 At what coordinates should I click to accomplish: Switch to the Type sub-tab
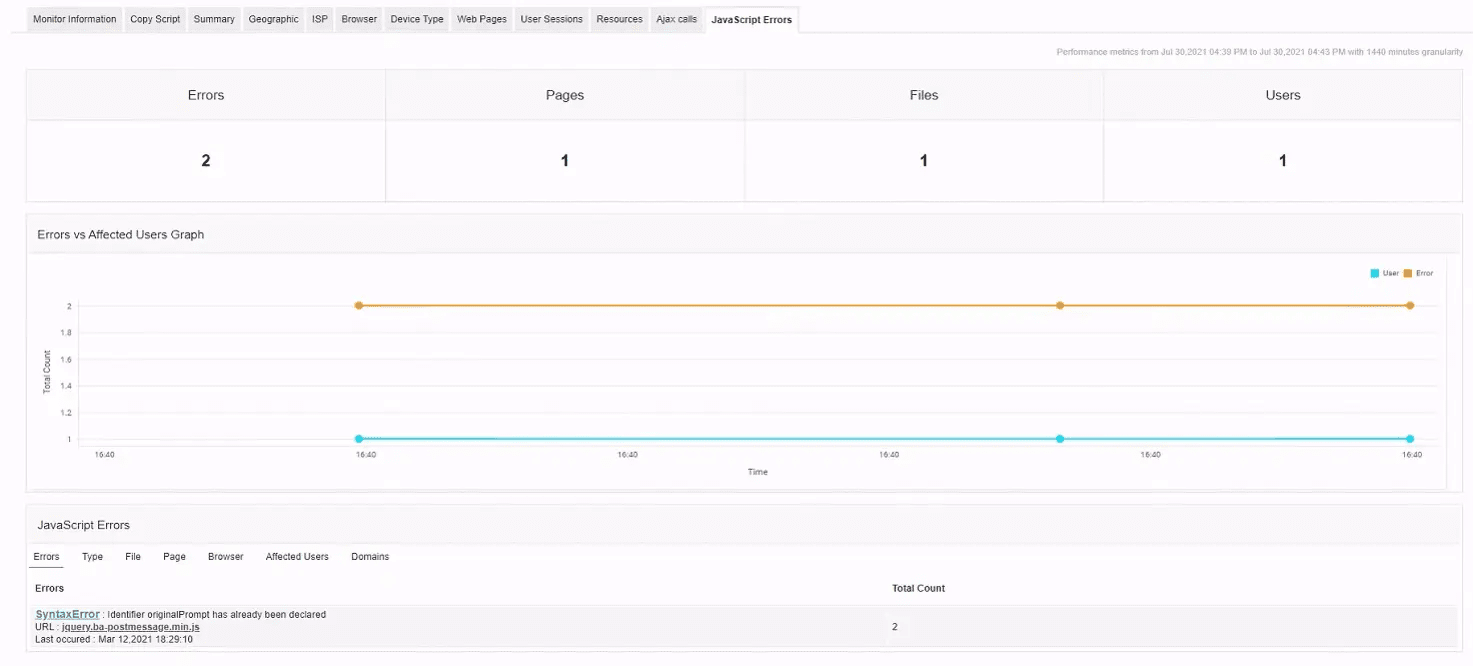pyautogui.click(x=91, y=556)
